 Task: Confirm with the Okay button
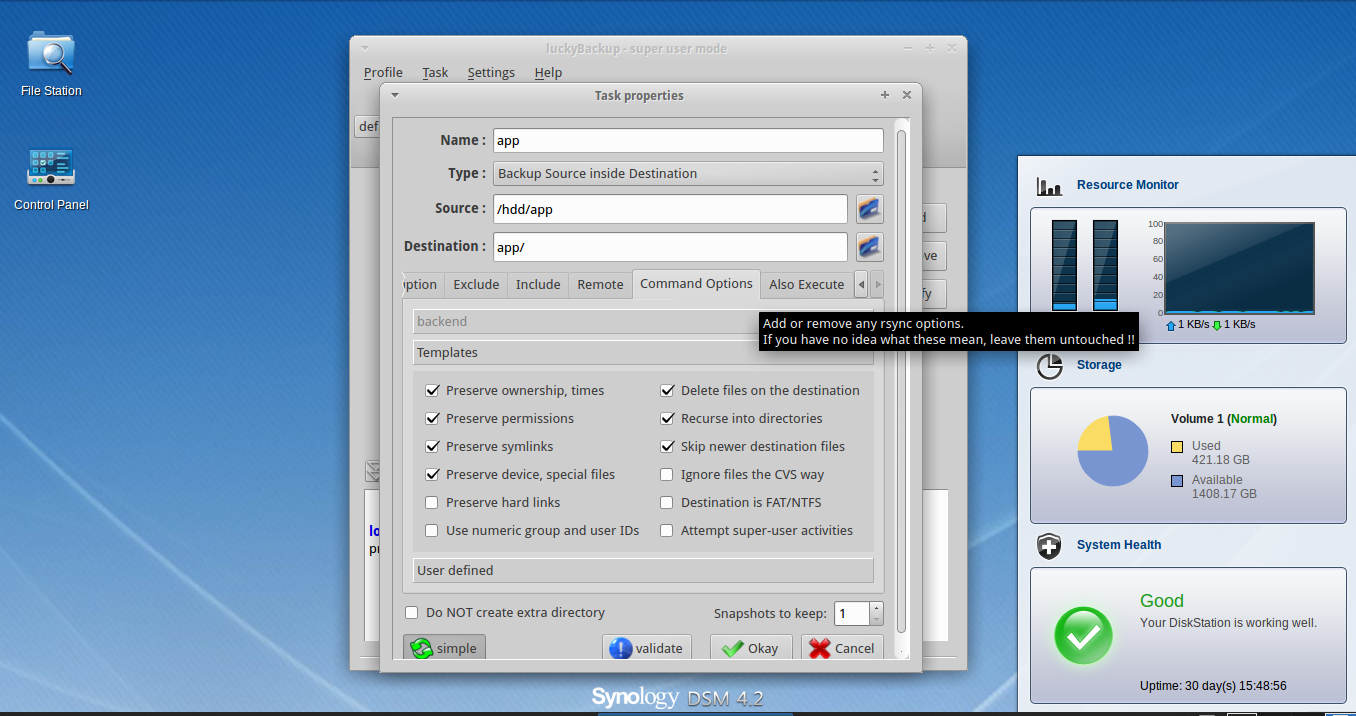coord(751,648)
